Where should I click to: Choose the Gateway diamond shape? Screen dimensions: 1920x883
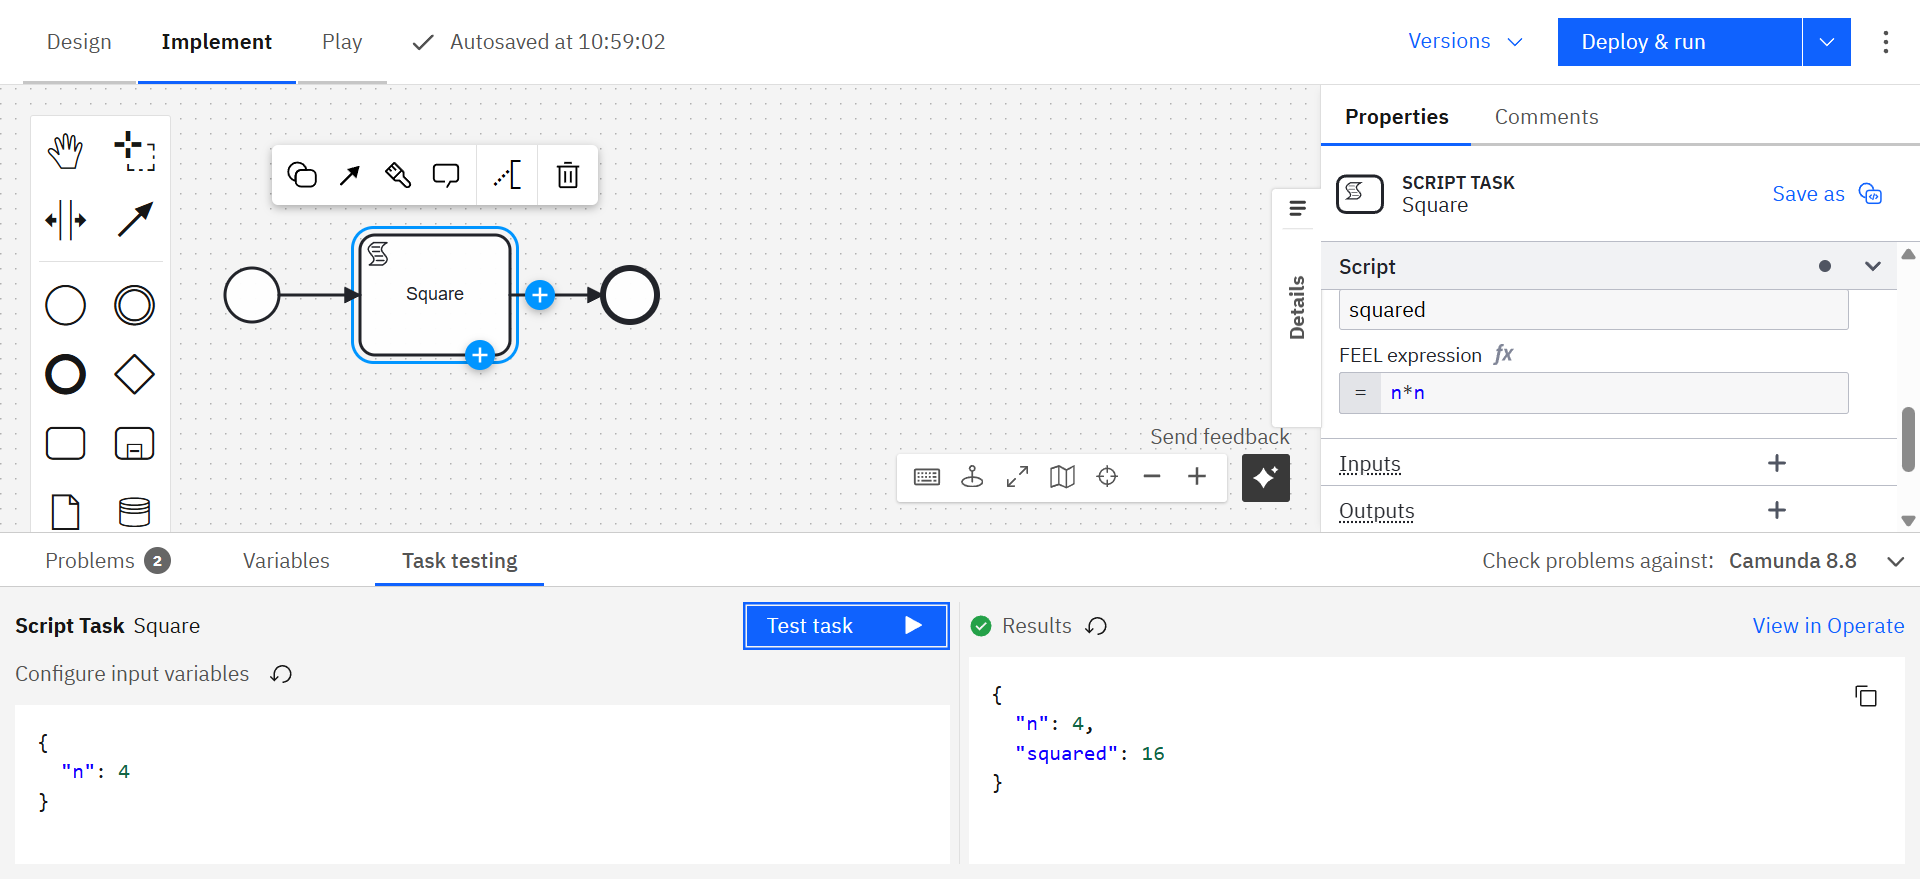pos(134,375)
